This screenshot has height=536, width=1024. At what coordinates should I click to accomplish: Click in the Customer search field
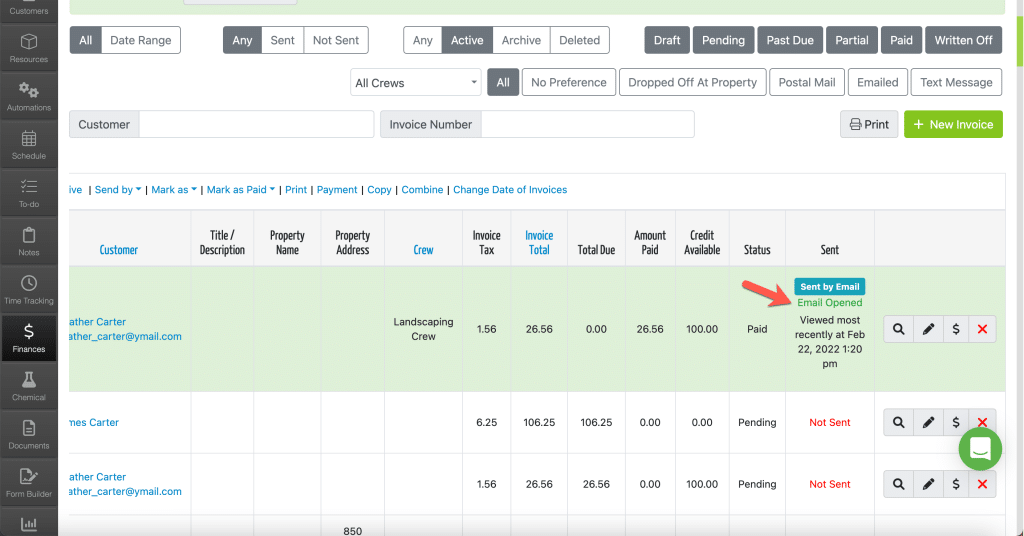coord(256,124)
